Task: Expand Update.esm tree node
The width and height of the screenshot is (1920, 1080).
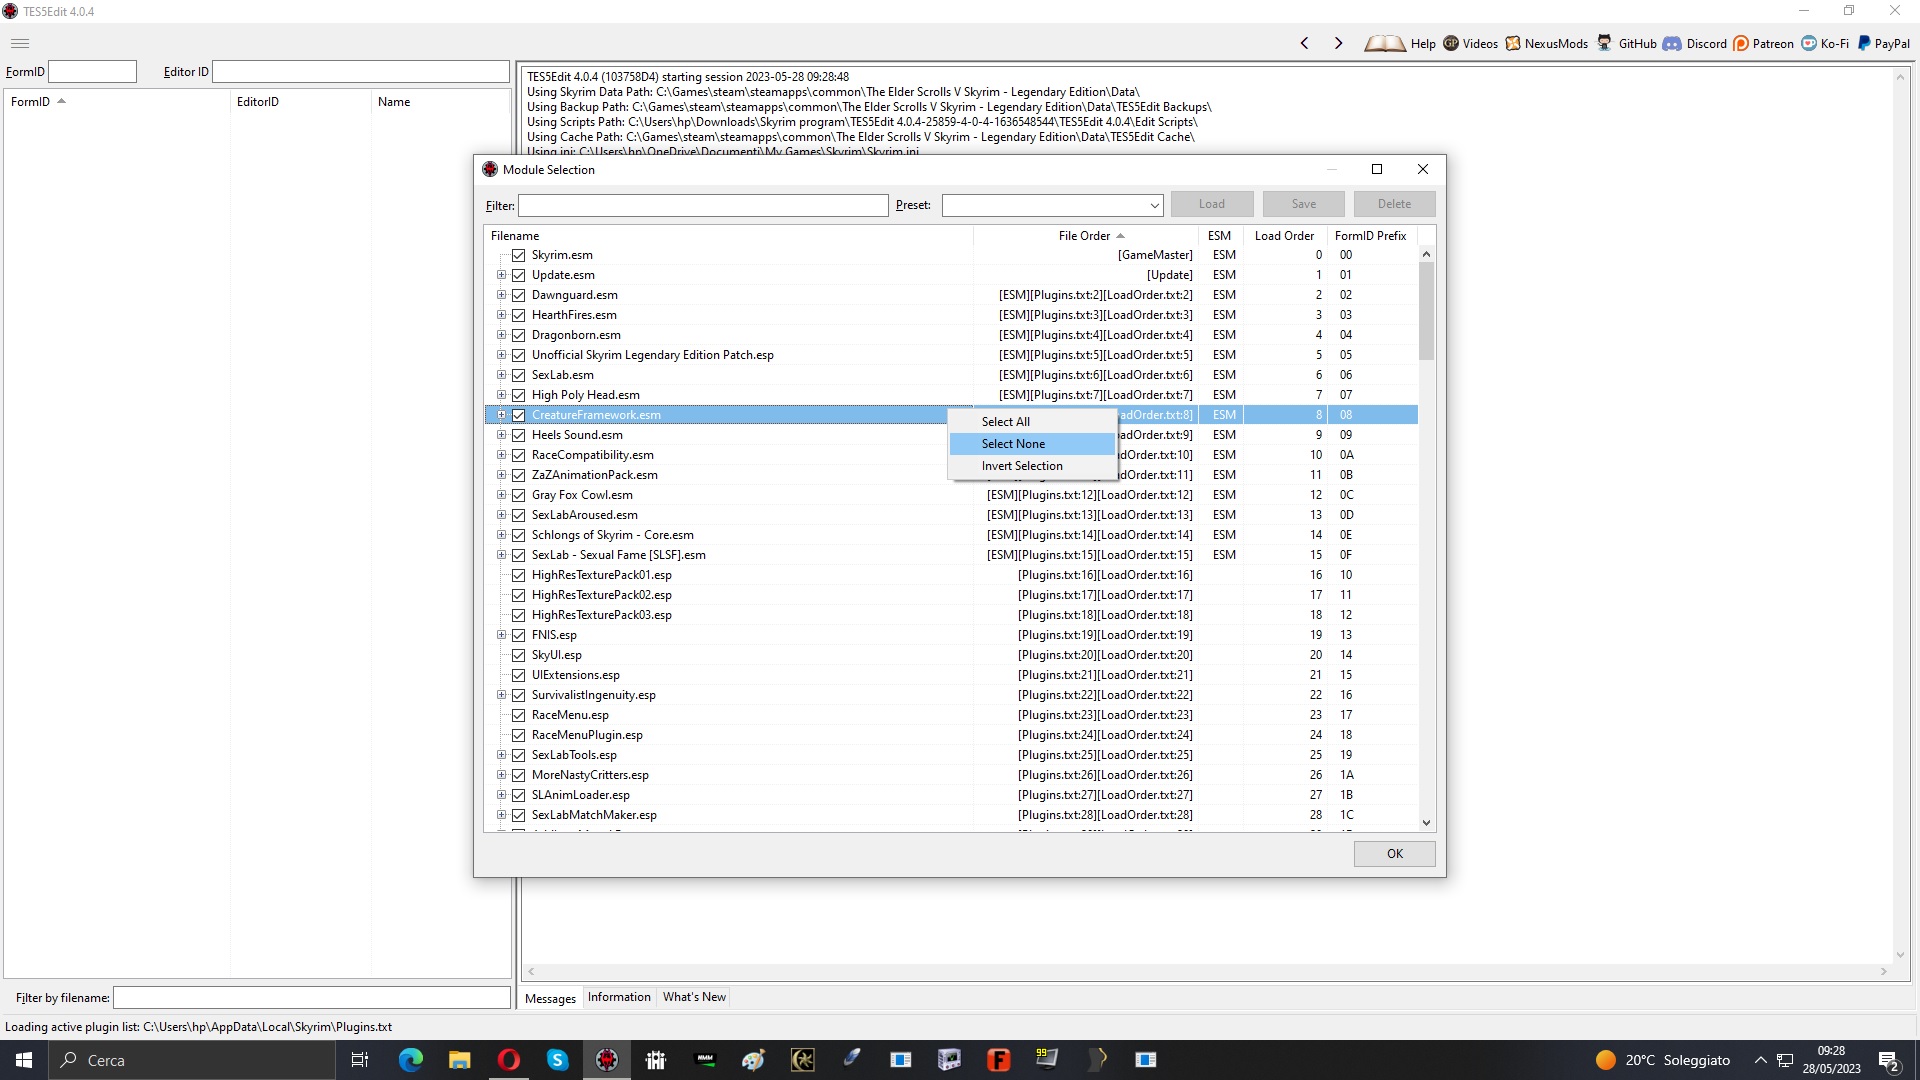Action: point(501,275)
